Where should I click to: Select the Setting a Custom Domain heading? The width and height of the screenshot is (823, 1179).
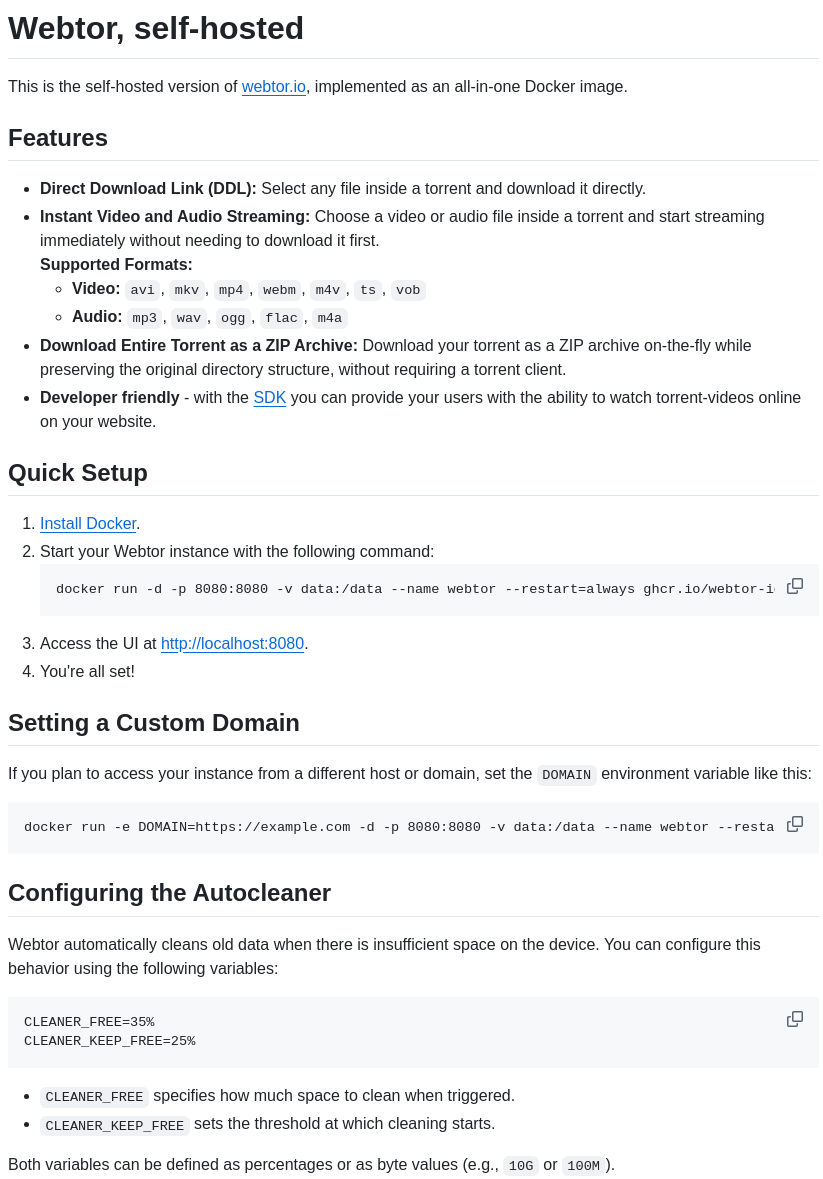[x=153, y=723]
